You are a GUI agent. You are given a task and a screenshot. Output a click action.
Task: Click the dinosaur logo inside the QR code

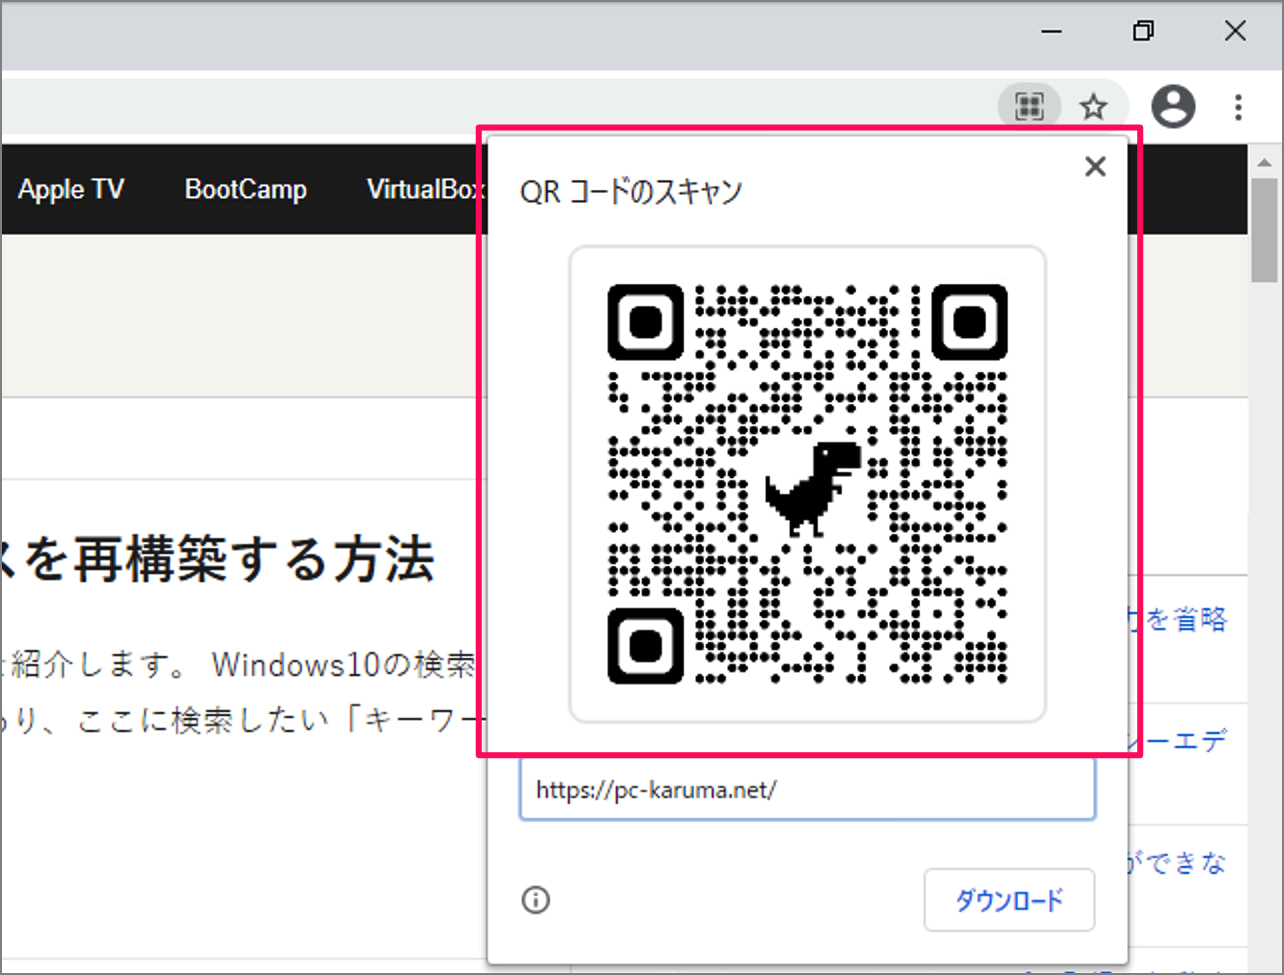[810, 487]
